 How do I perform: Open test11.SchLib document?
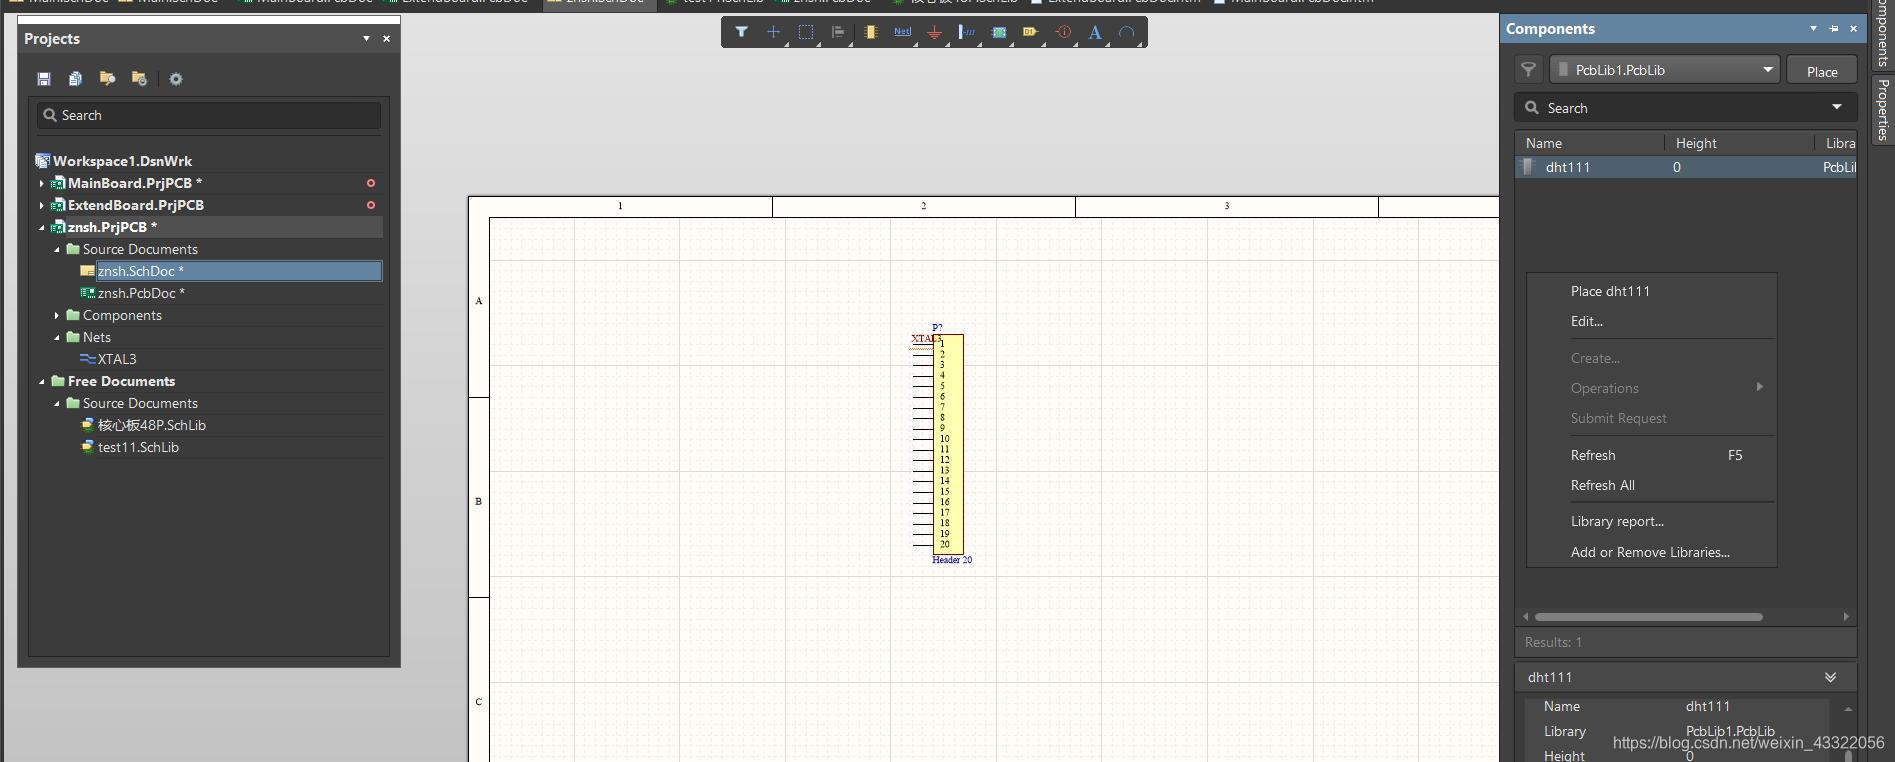point(138,447)
